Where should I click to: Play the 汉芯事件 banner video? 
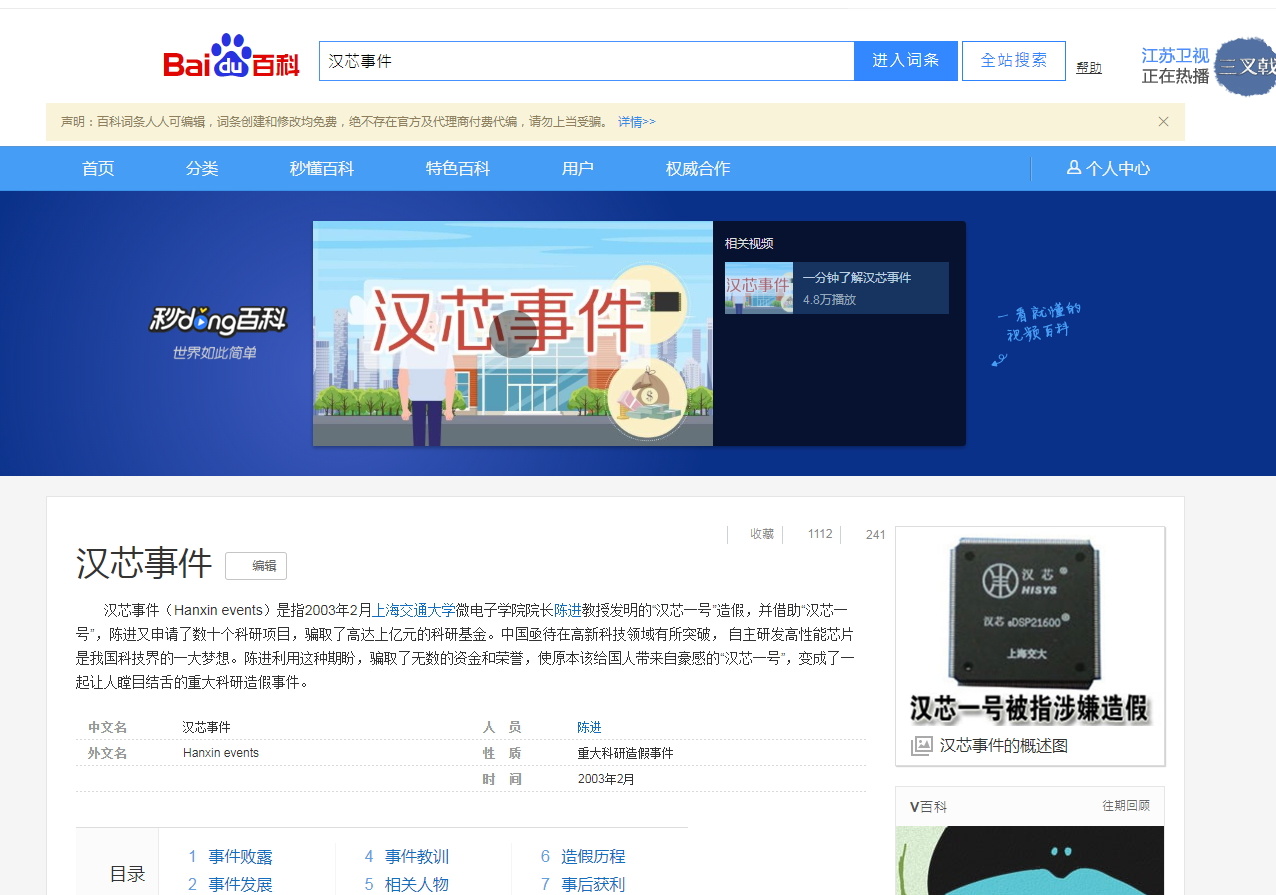[x=513, y=333]
